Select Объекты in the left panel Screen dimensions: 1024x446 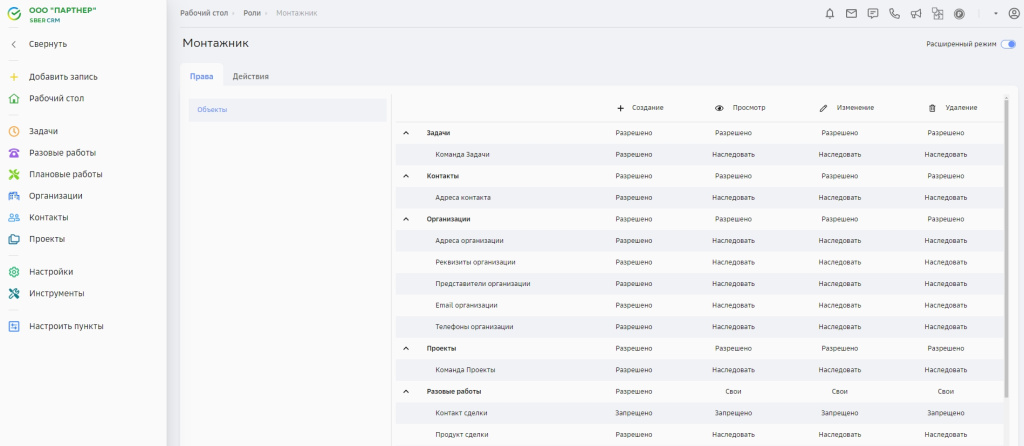pyautogui.click(x=212, y=110)
